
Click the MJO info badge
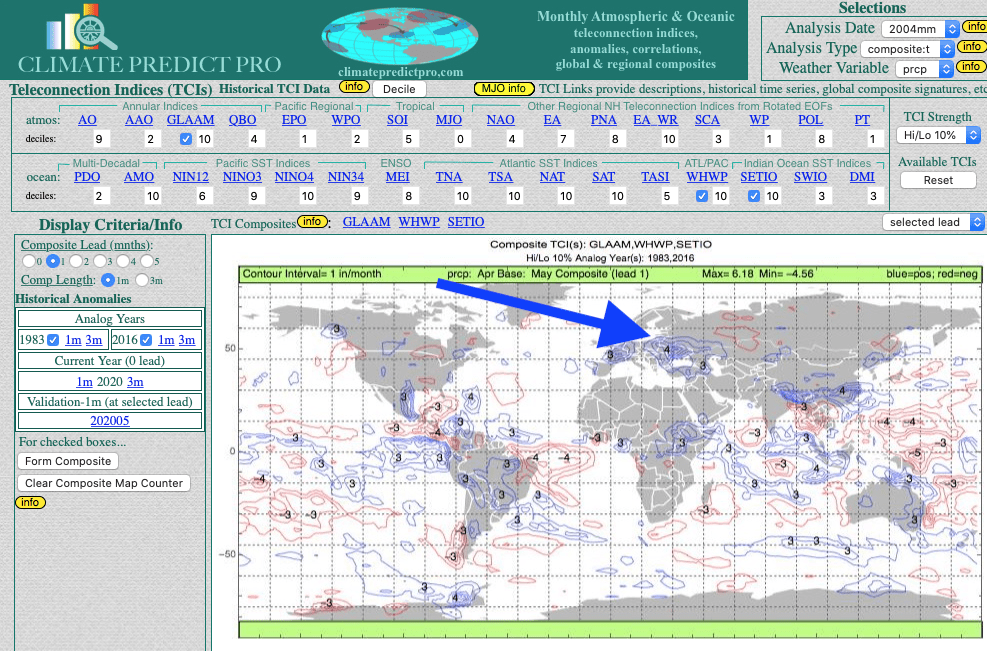click(x=503, y=88)
